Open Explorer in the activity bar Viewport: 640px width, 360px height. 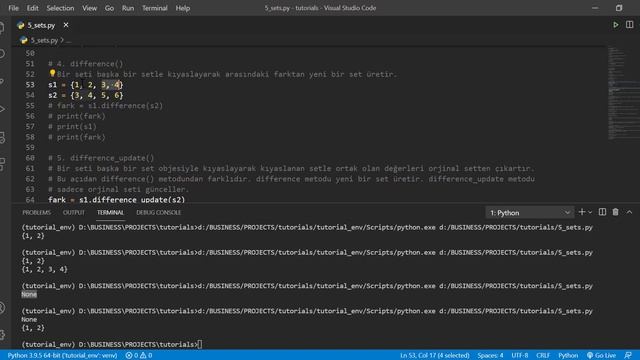(2, 28)
